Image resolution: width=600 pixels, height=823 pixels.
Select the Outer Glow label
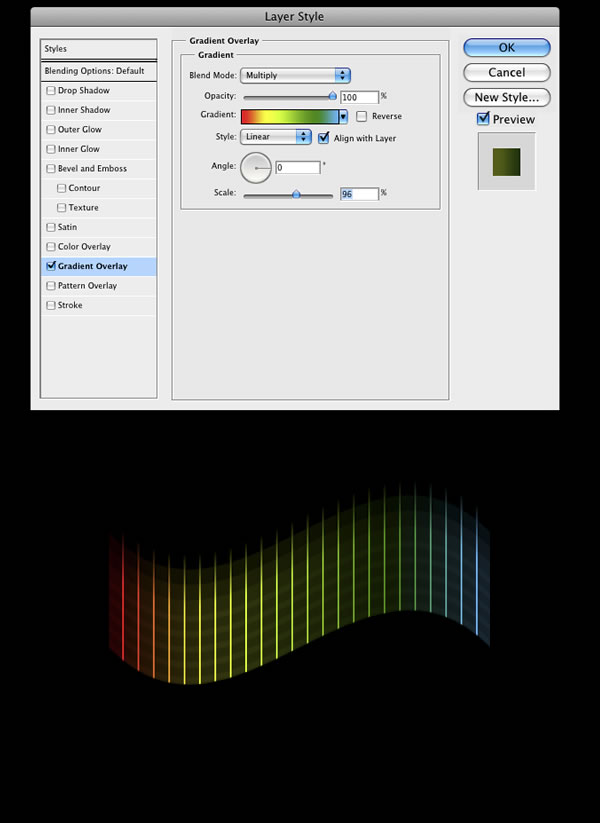coord(80,129)
